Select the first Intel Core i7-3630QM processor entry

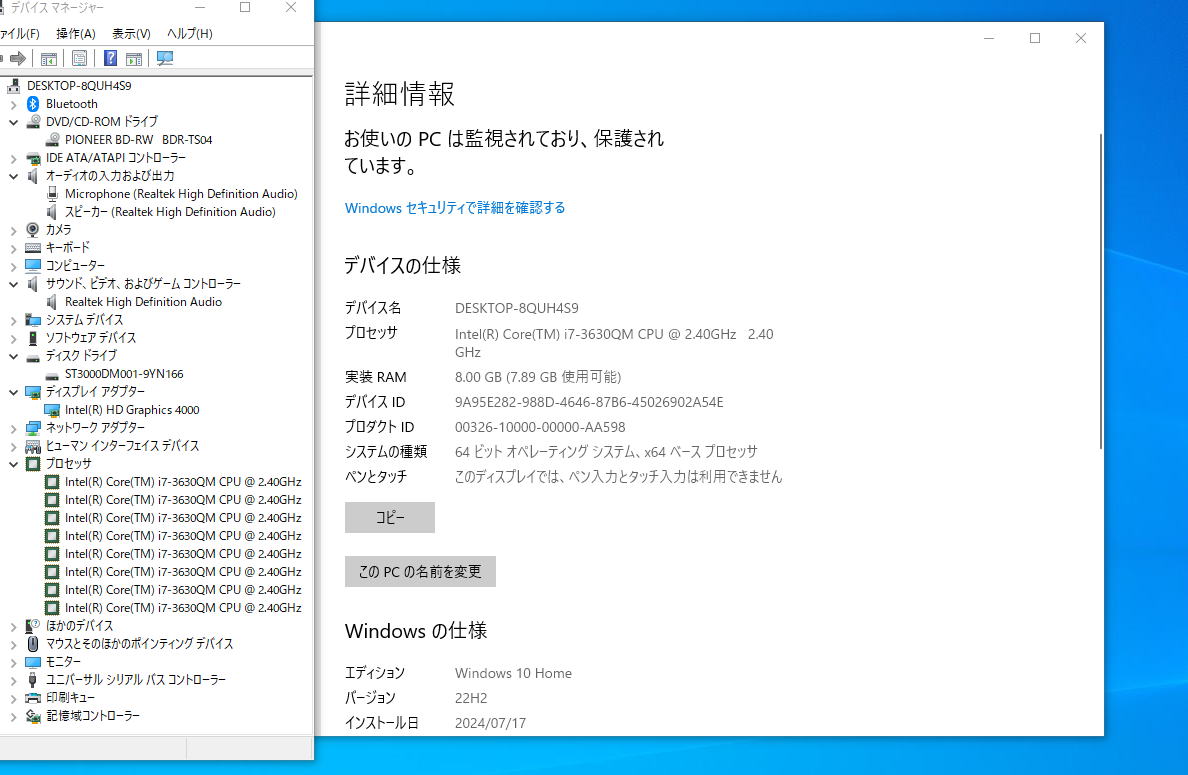tap(183, 482)
